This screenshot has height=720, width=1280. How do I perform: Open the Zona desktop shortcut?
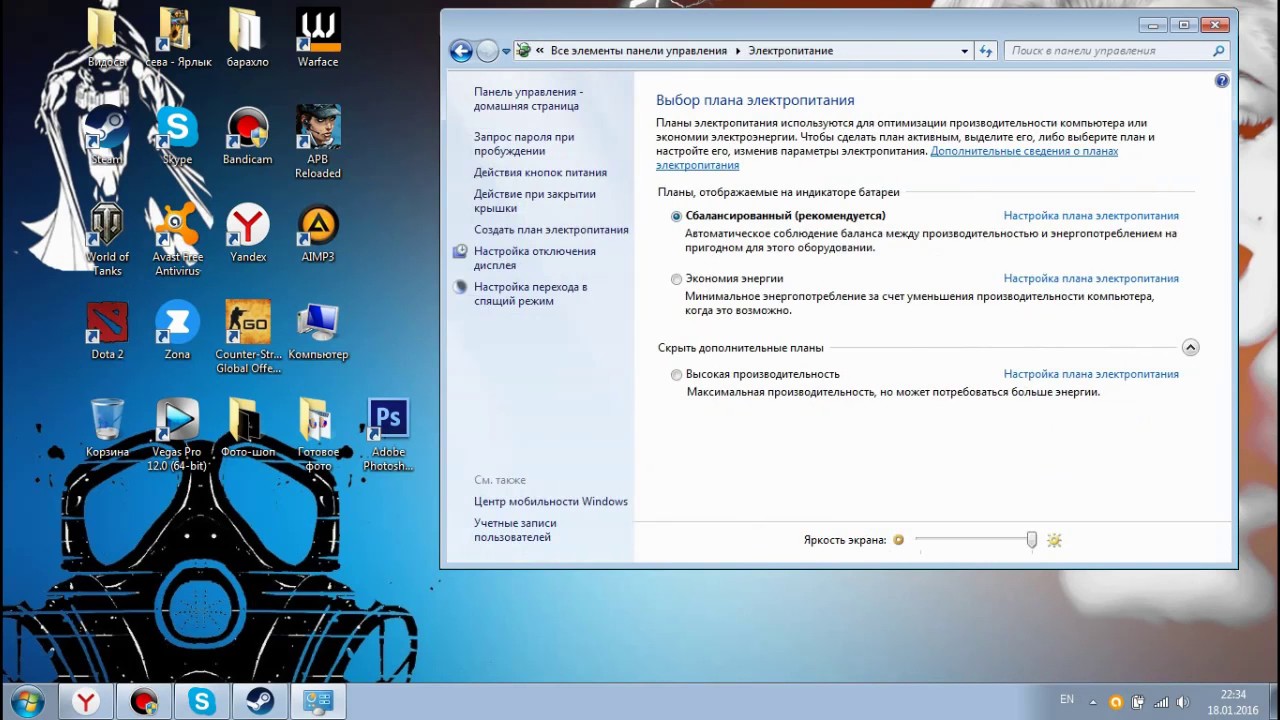[177, 330]
